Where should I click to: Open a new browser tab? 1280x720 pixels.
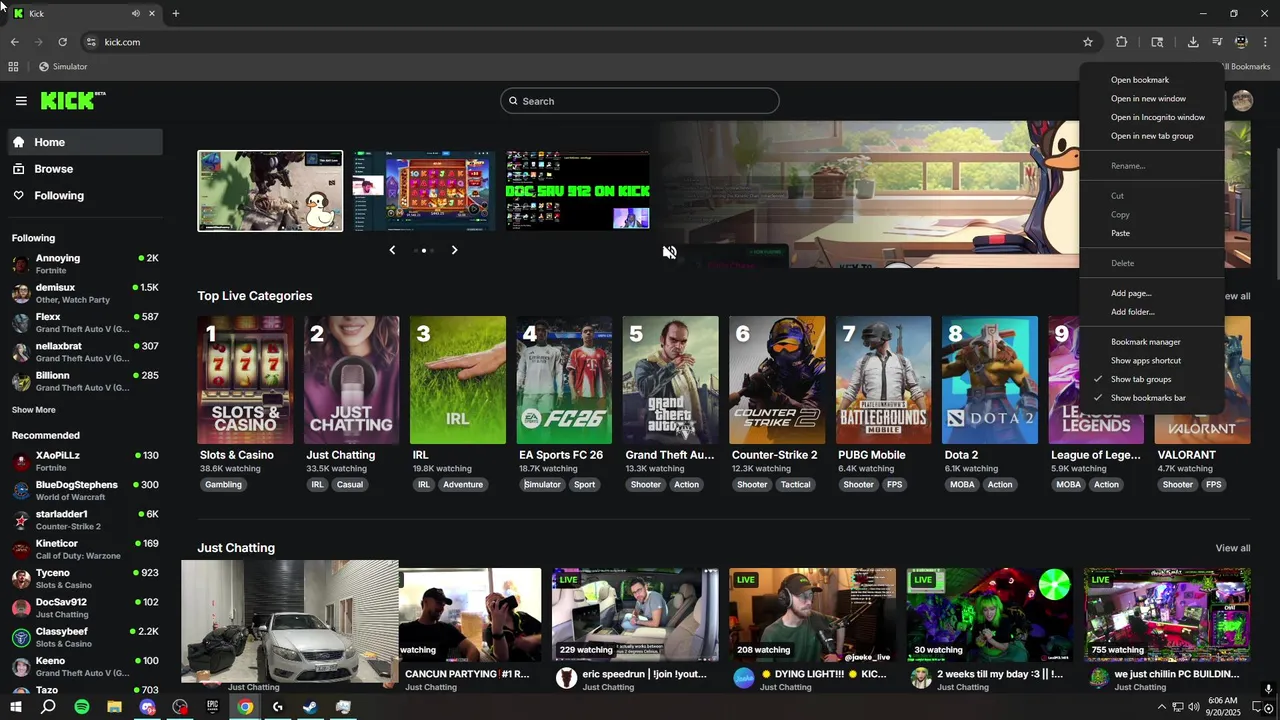tap(176, 13)
